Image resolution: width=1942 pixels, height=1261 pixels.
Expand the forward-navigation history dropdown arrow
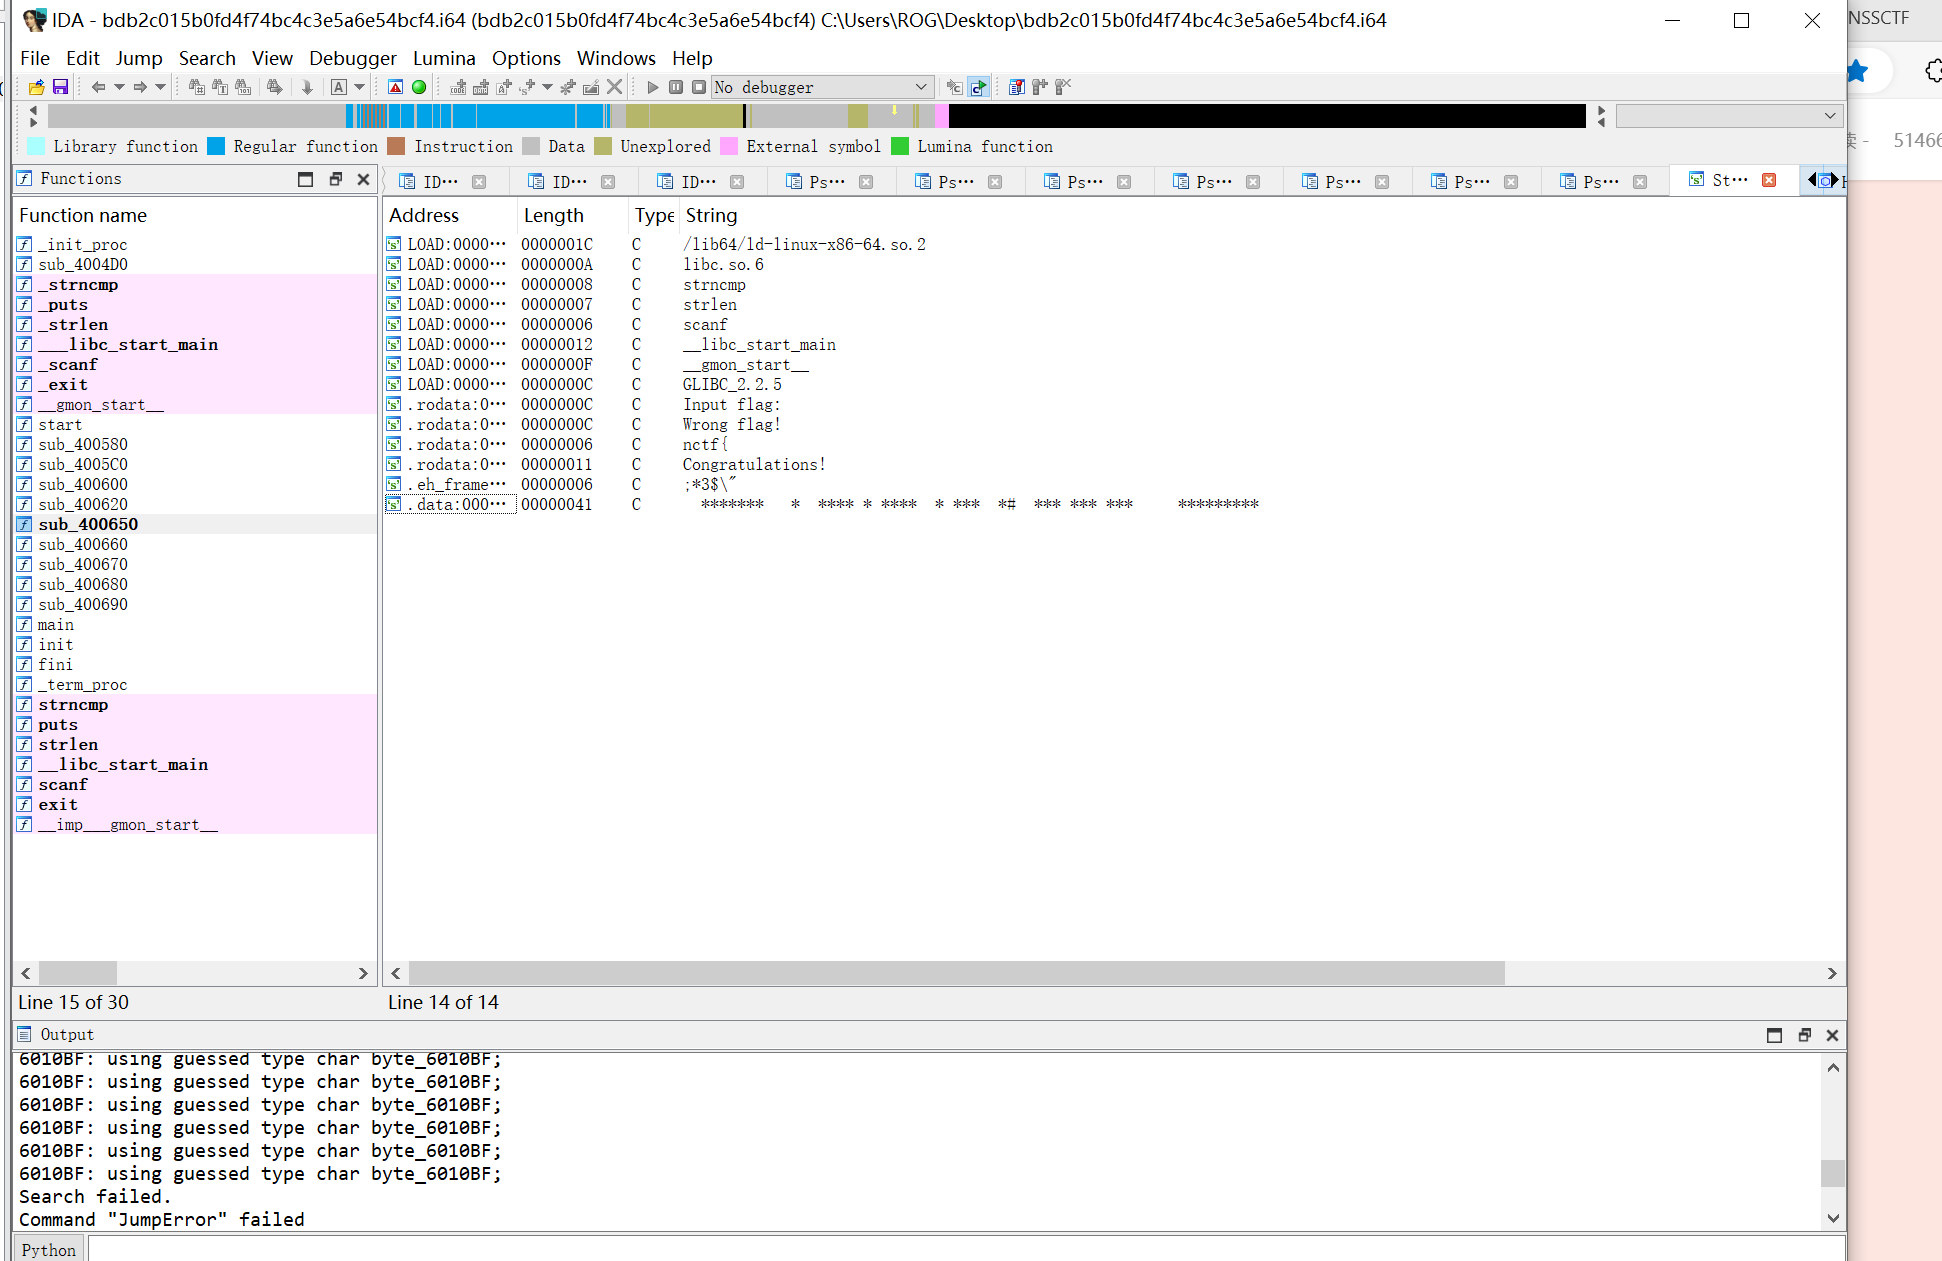tap(160, 87)
